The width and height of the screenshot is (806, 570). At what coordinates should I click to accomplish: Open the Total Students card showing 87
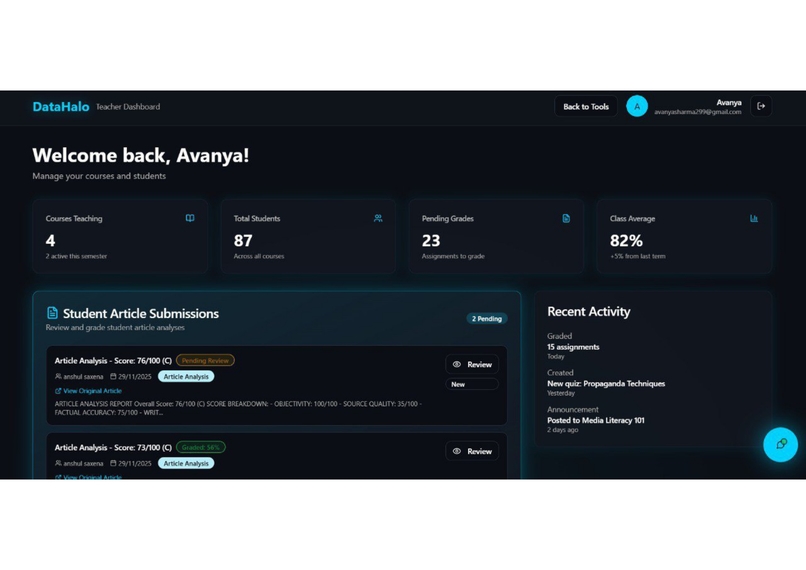point(308,236)
